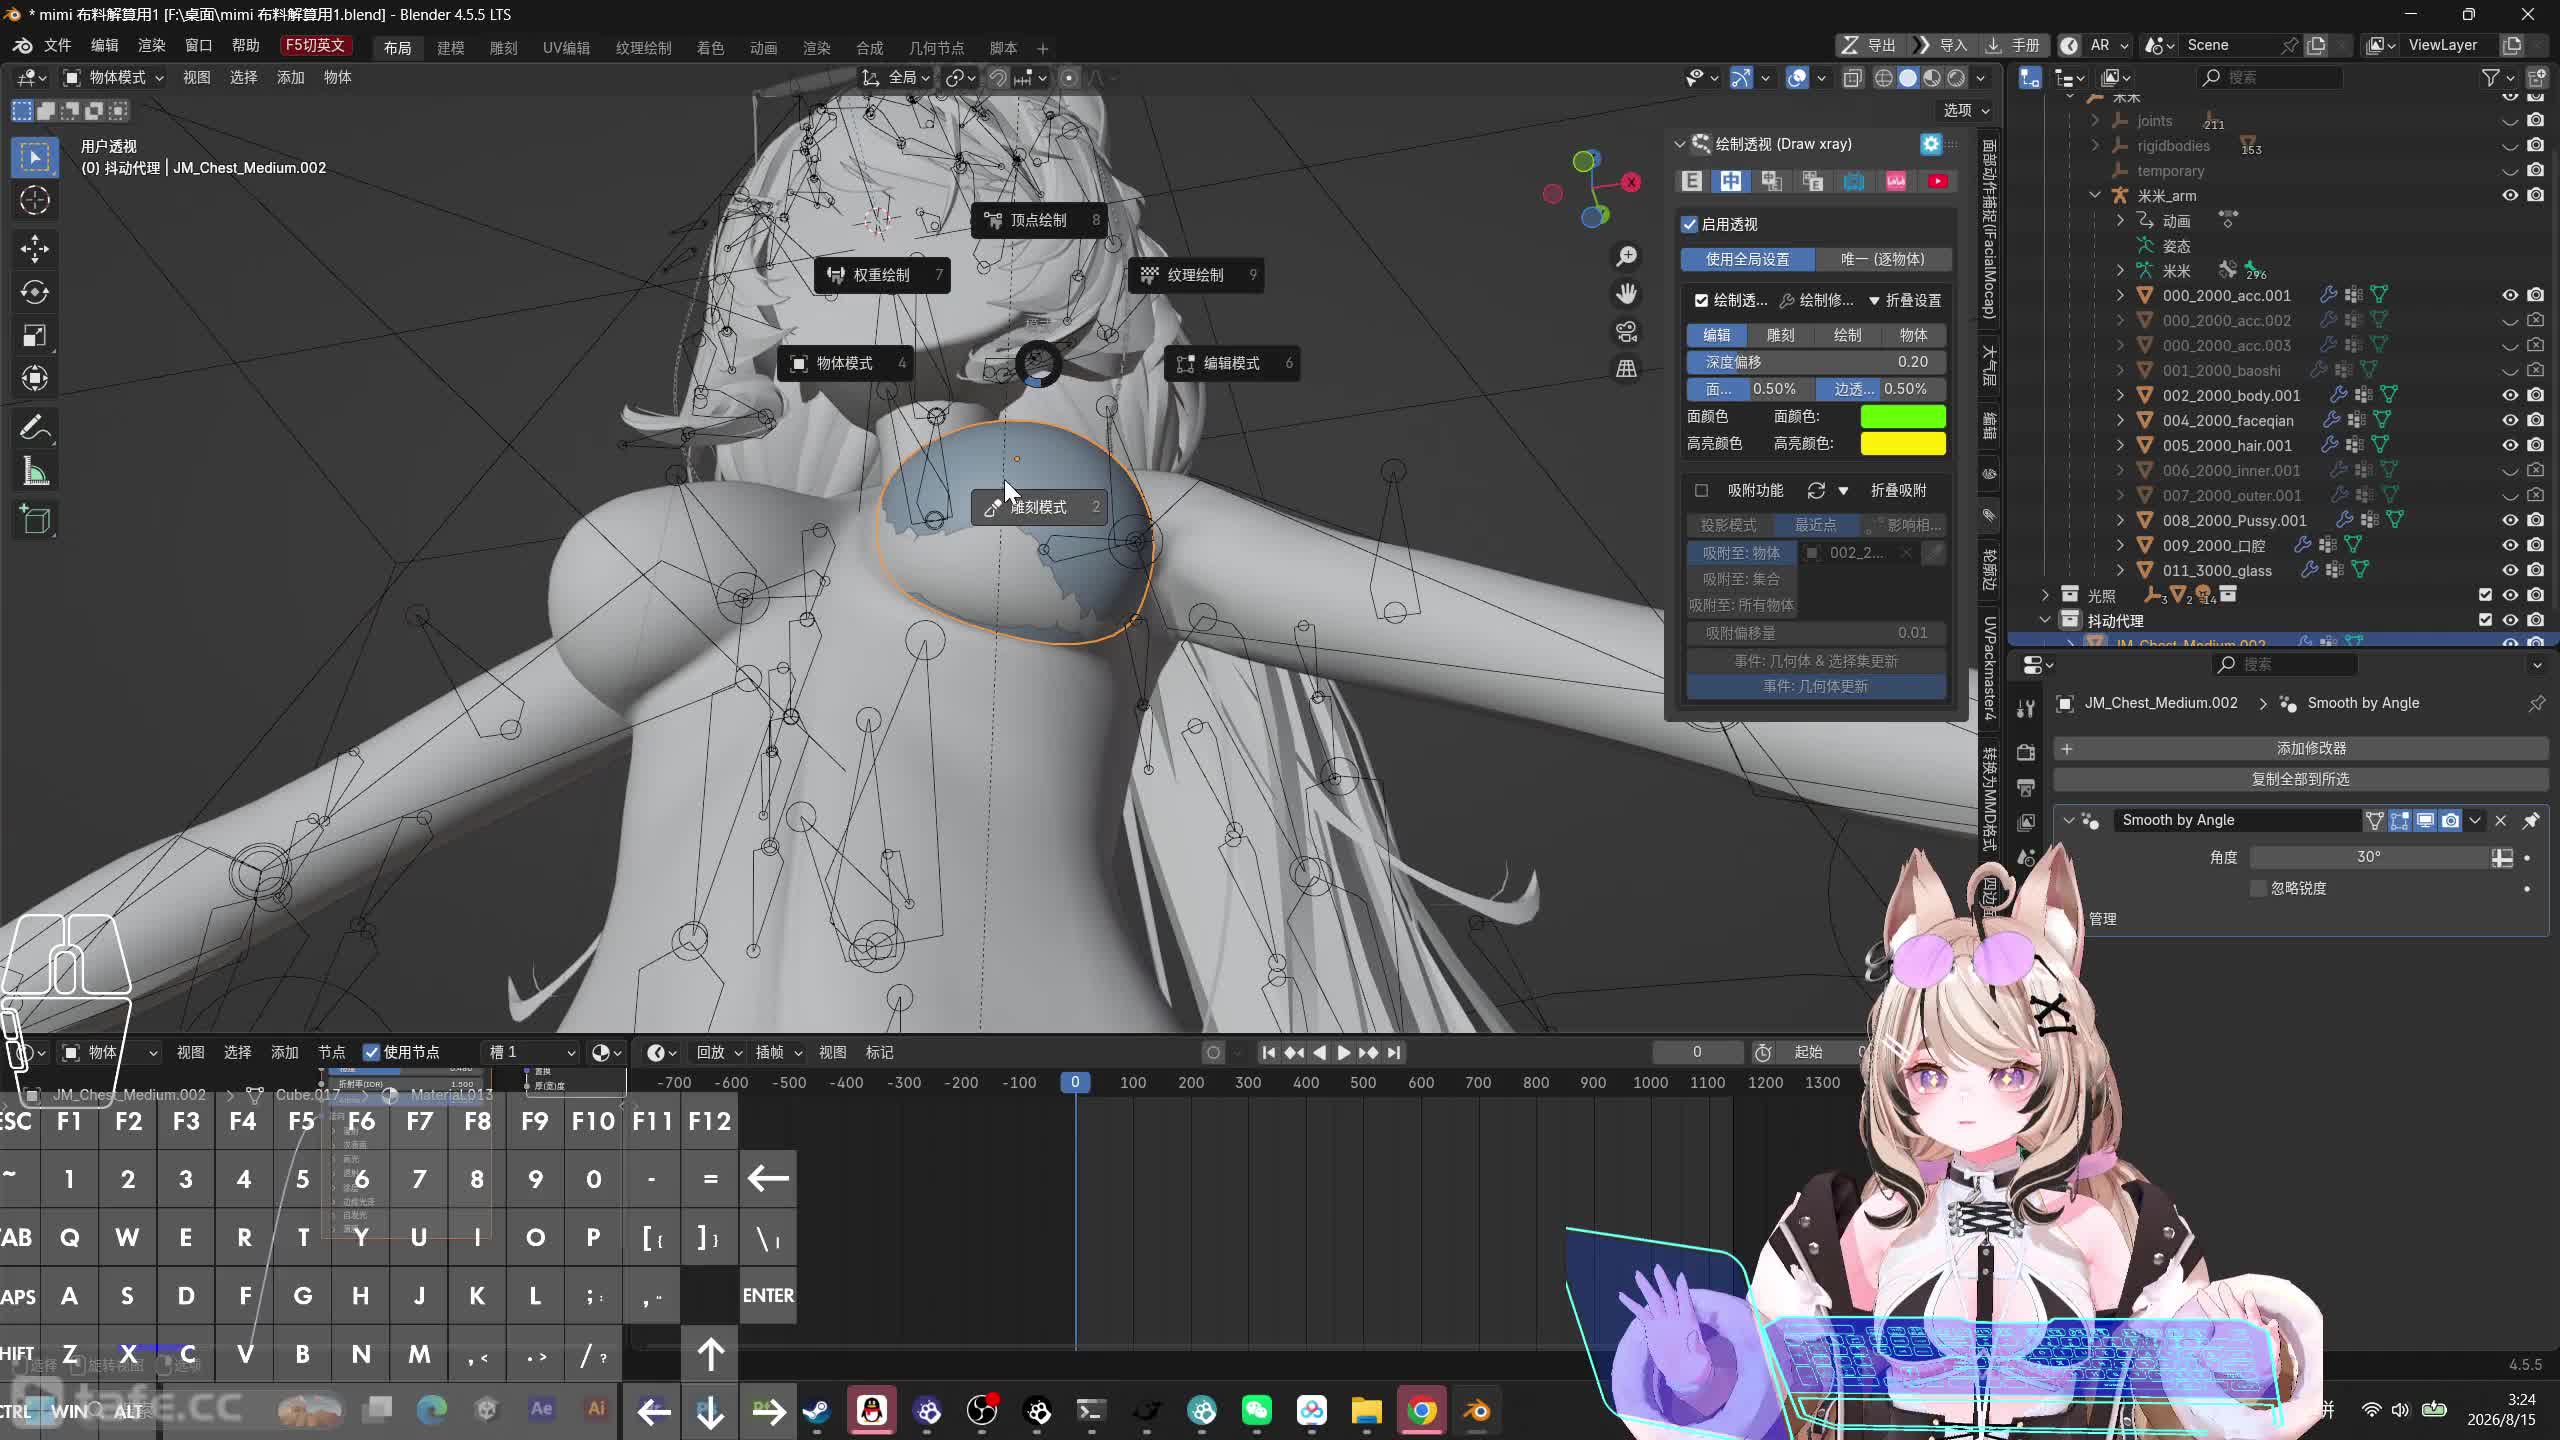This screenshot has width=2560, height=1440.
Task: Activate the Transform tool
Action: 35,378
